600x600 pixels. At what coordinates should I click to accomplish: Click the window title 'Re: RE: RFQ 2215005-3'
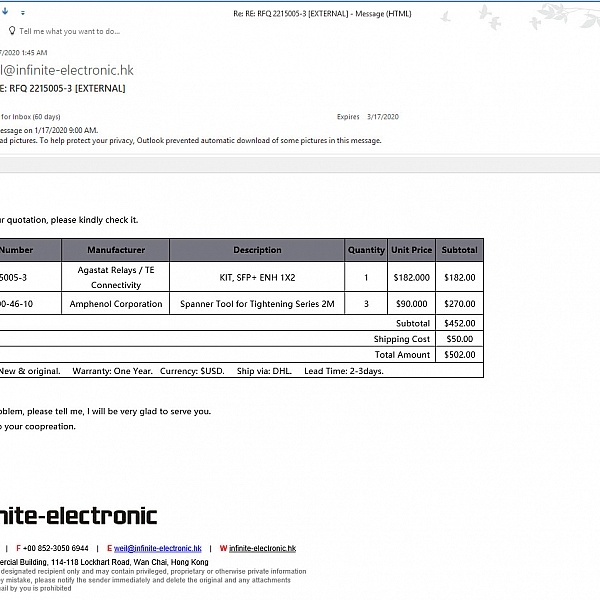click(322, 14)
